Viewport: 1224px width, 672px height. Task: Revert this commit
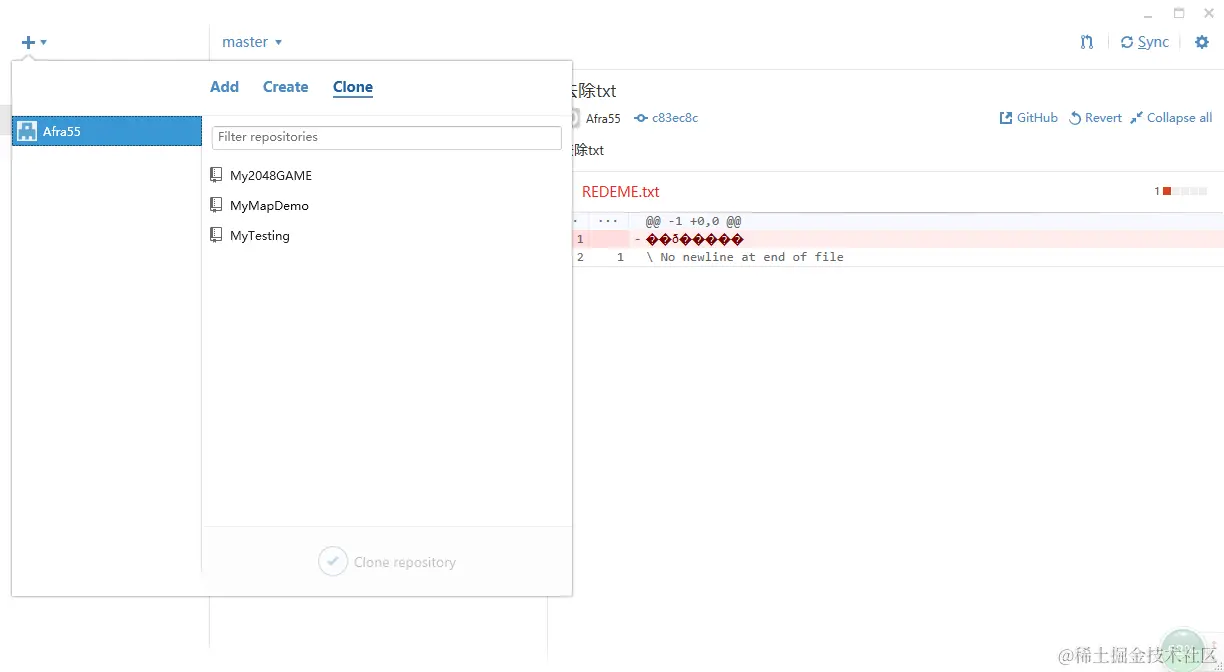[x=1095, y=118]
